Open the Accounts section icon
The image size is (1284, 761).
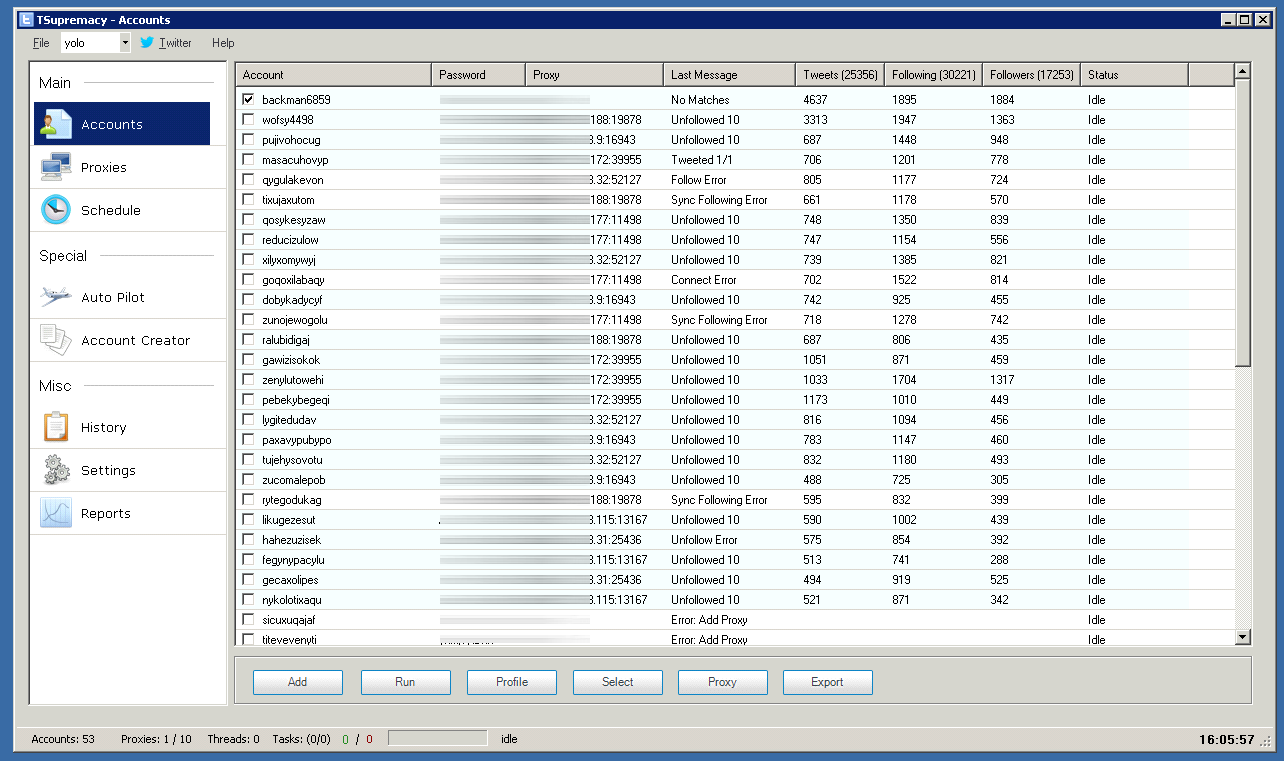55,124
